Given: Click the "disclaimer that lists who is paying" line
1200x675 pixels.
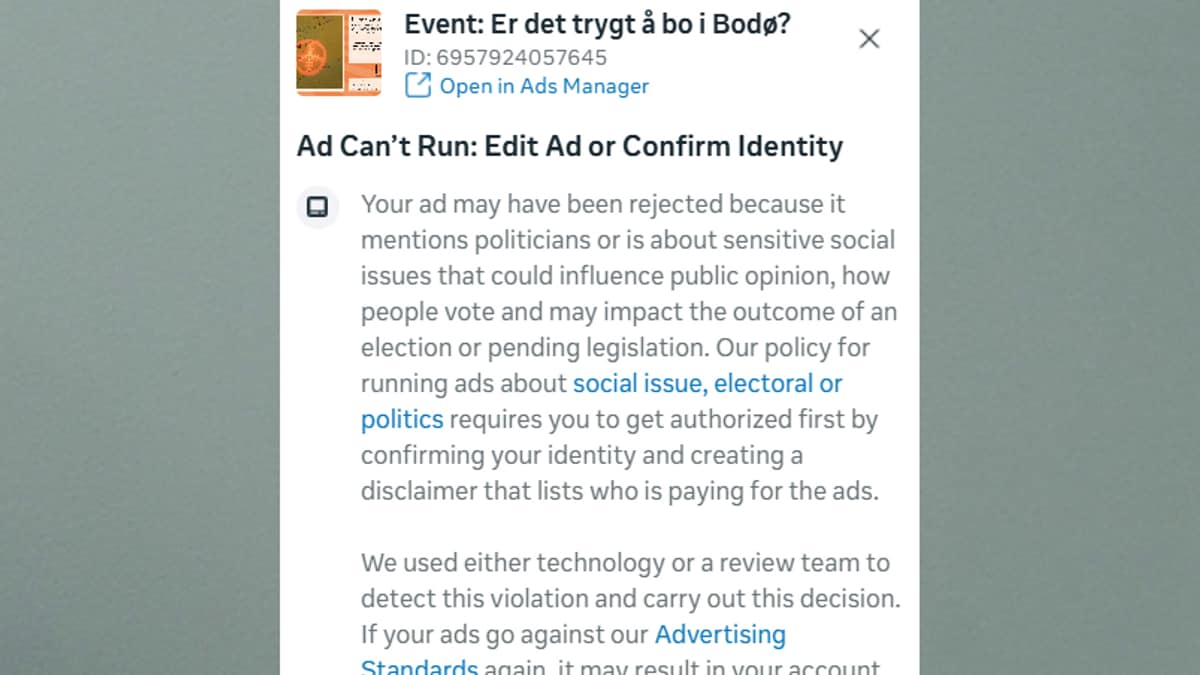Looking at the screenshot, I should click(619, 492).
